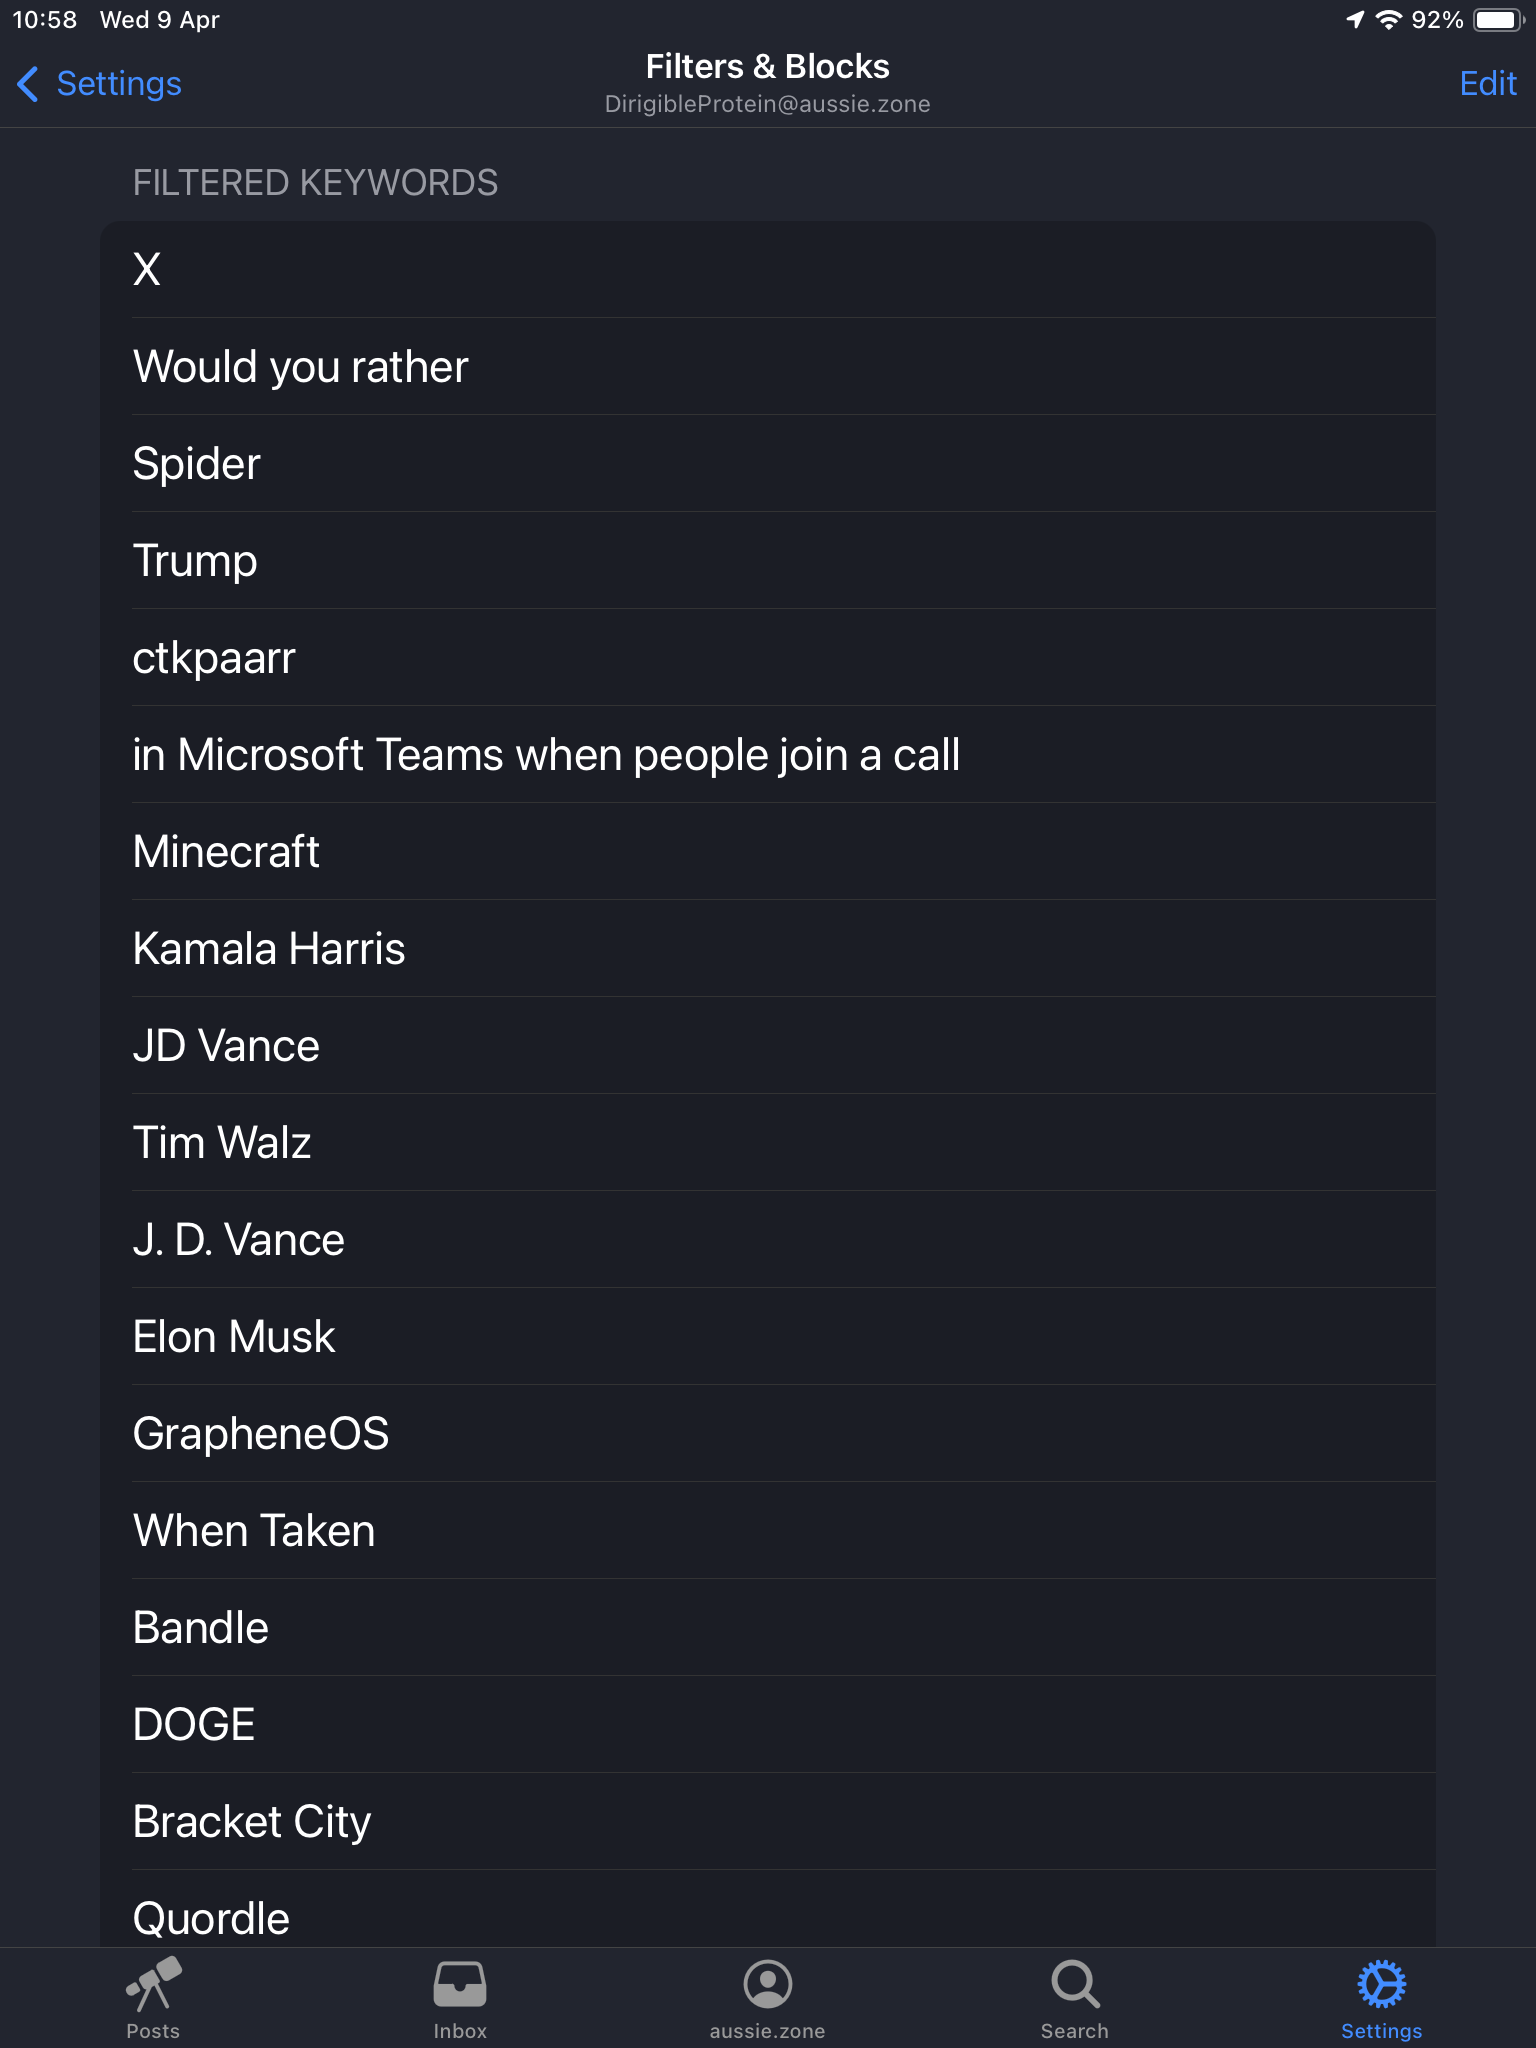Select the Kamala Harris keyword row
This screenshot has width=1536, height=2048.
[768, 949]
